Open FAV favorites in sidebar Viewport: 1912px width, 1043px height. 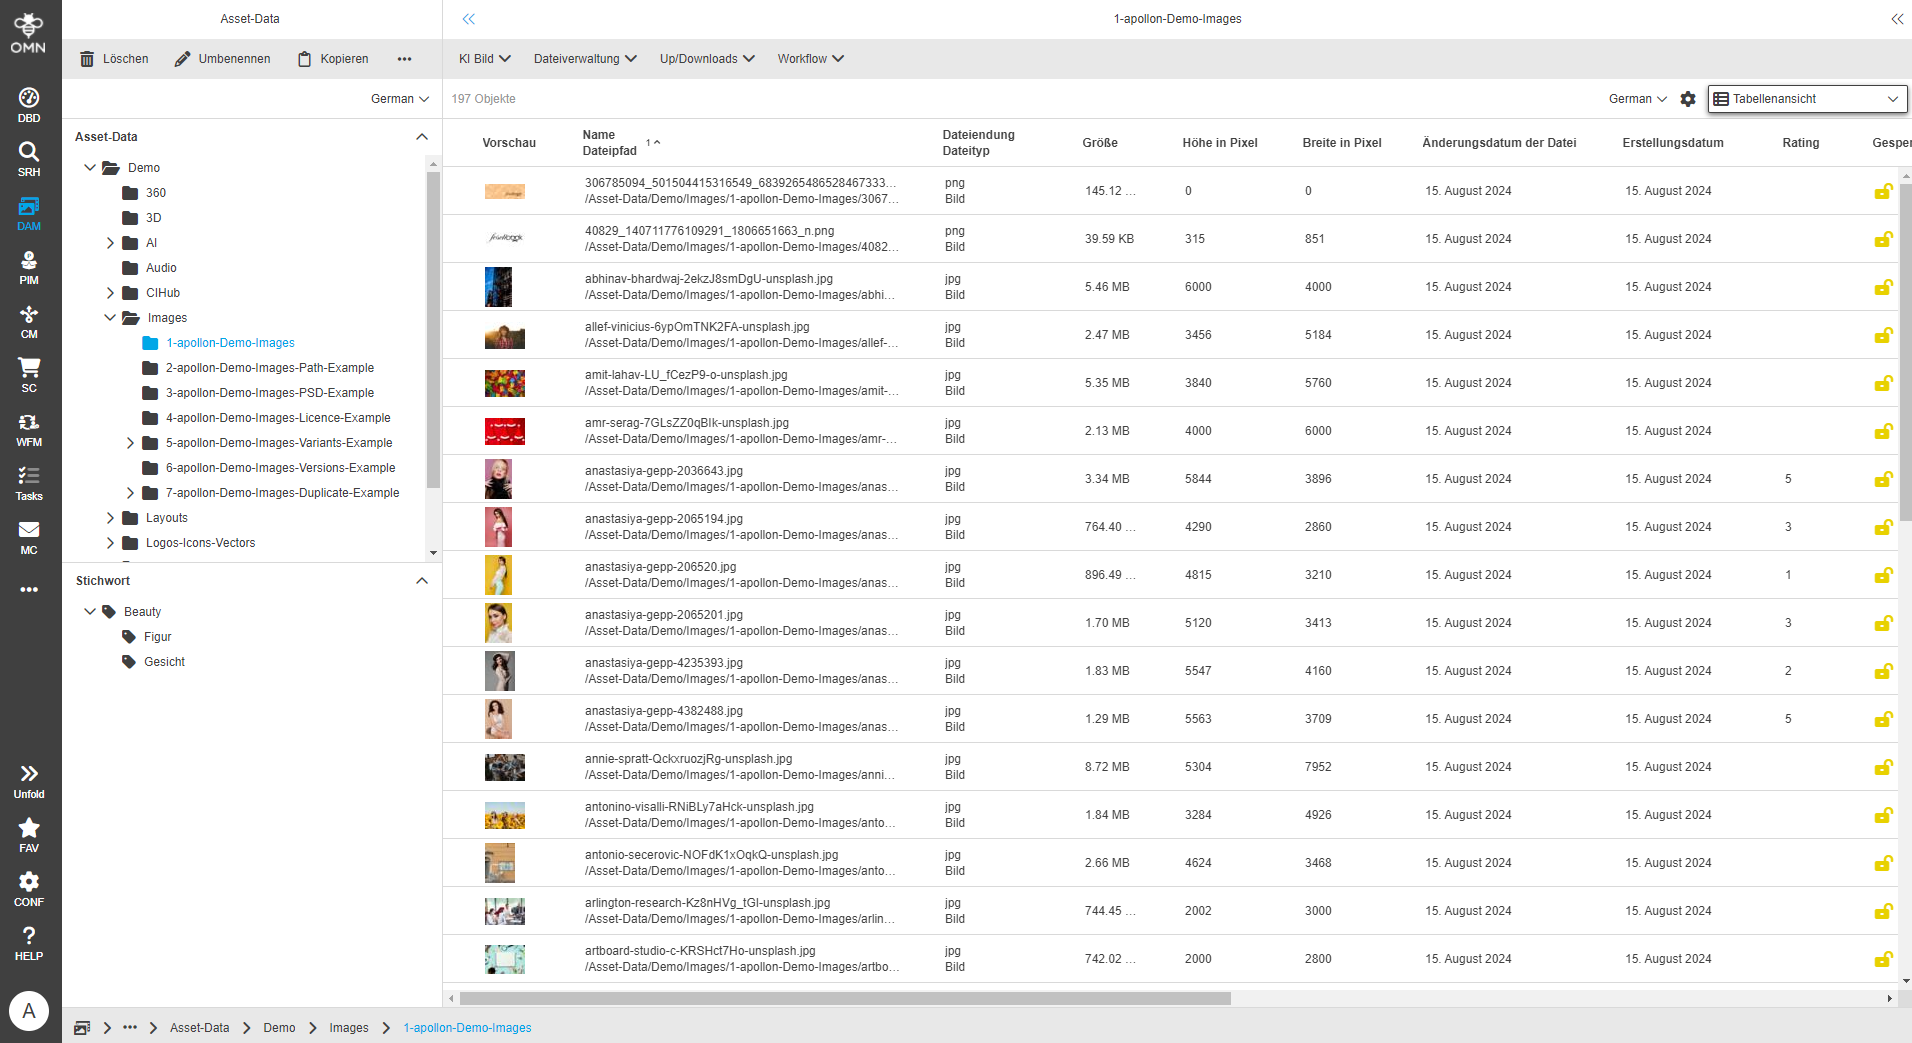click(x=29, y=834)
